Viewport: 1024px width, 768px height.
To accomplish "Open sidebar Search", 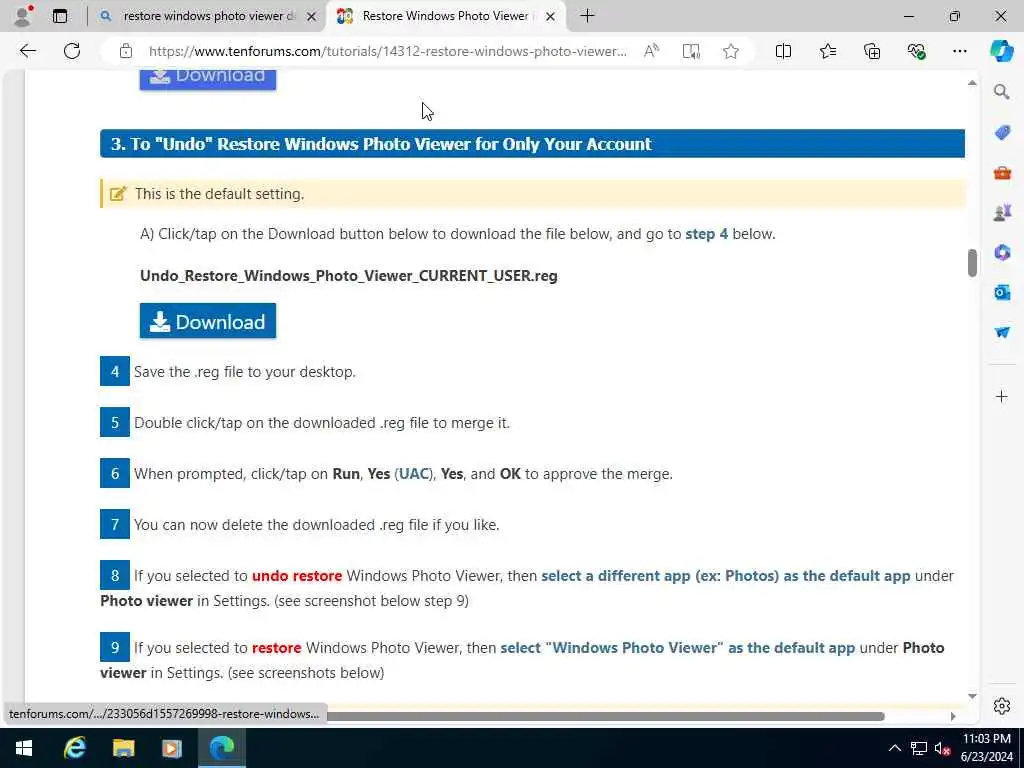I will point(1002,92).
